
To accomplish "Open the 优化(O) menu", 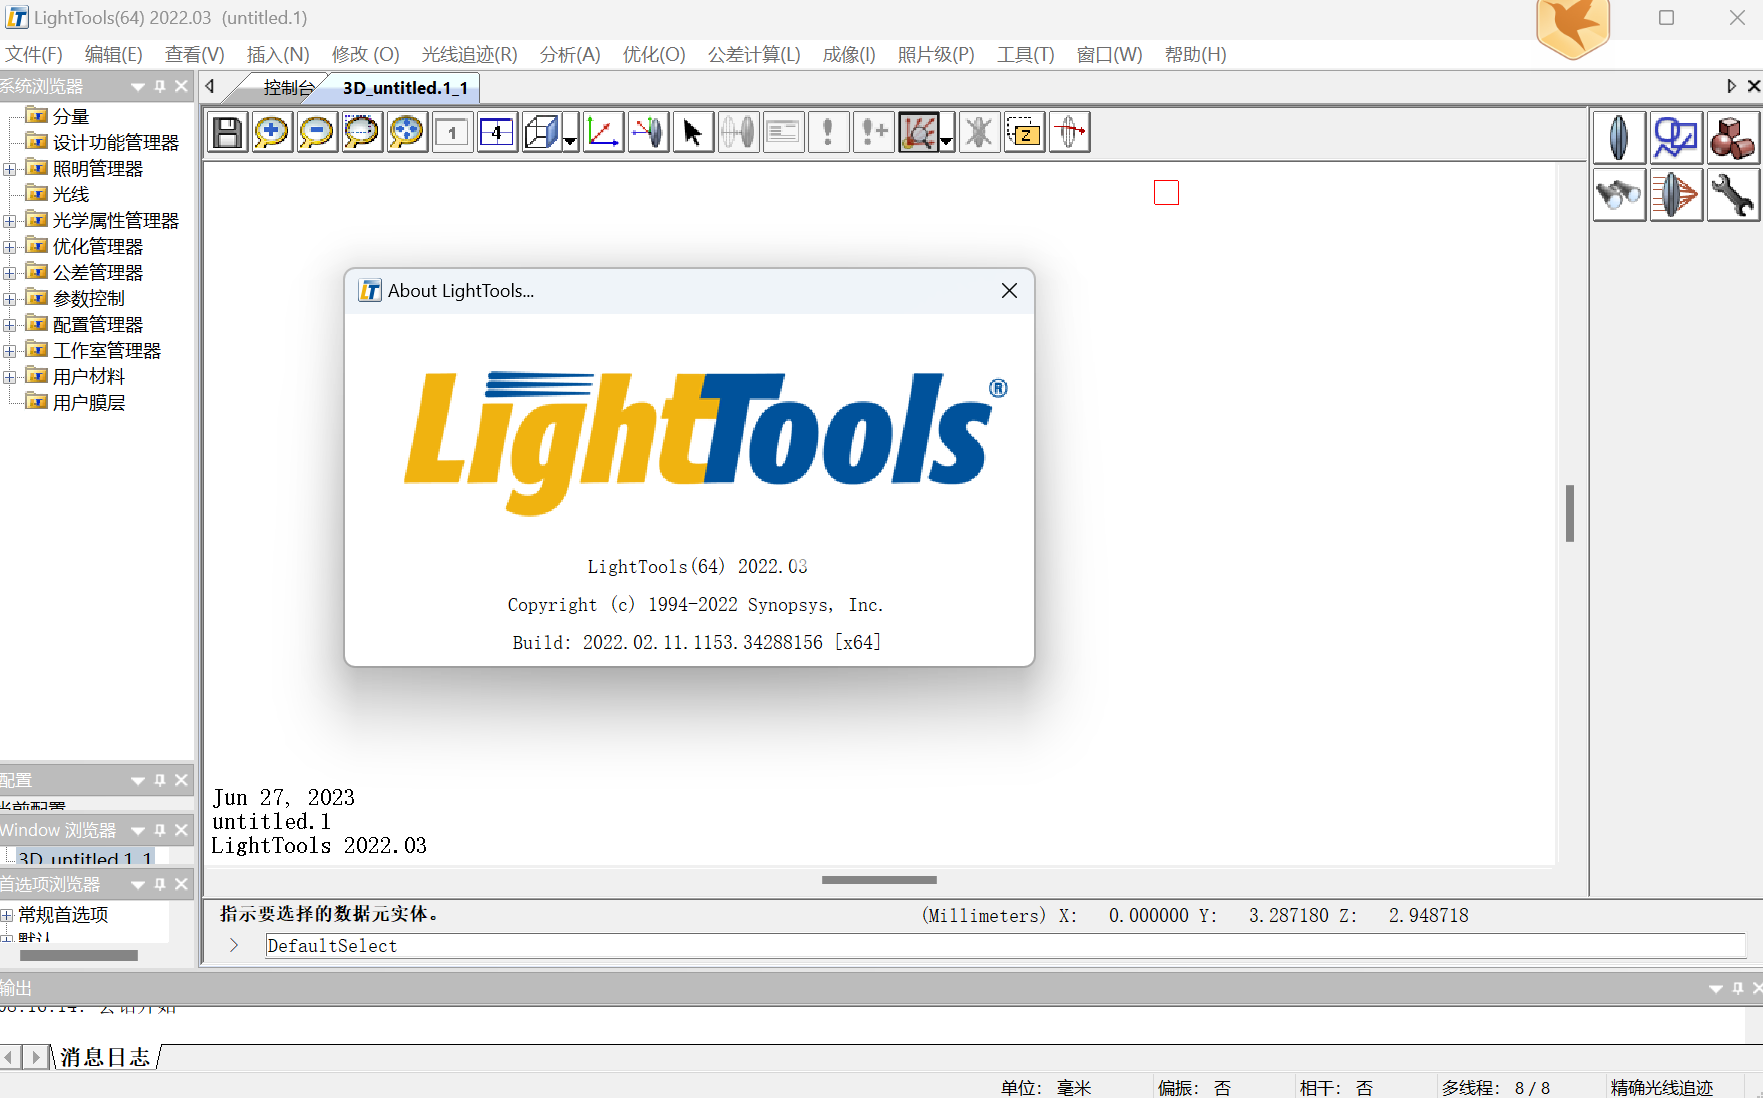I will coord(654,54).
